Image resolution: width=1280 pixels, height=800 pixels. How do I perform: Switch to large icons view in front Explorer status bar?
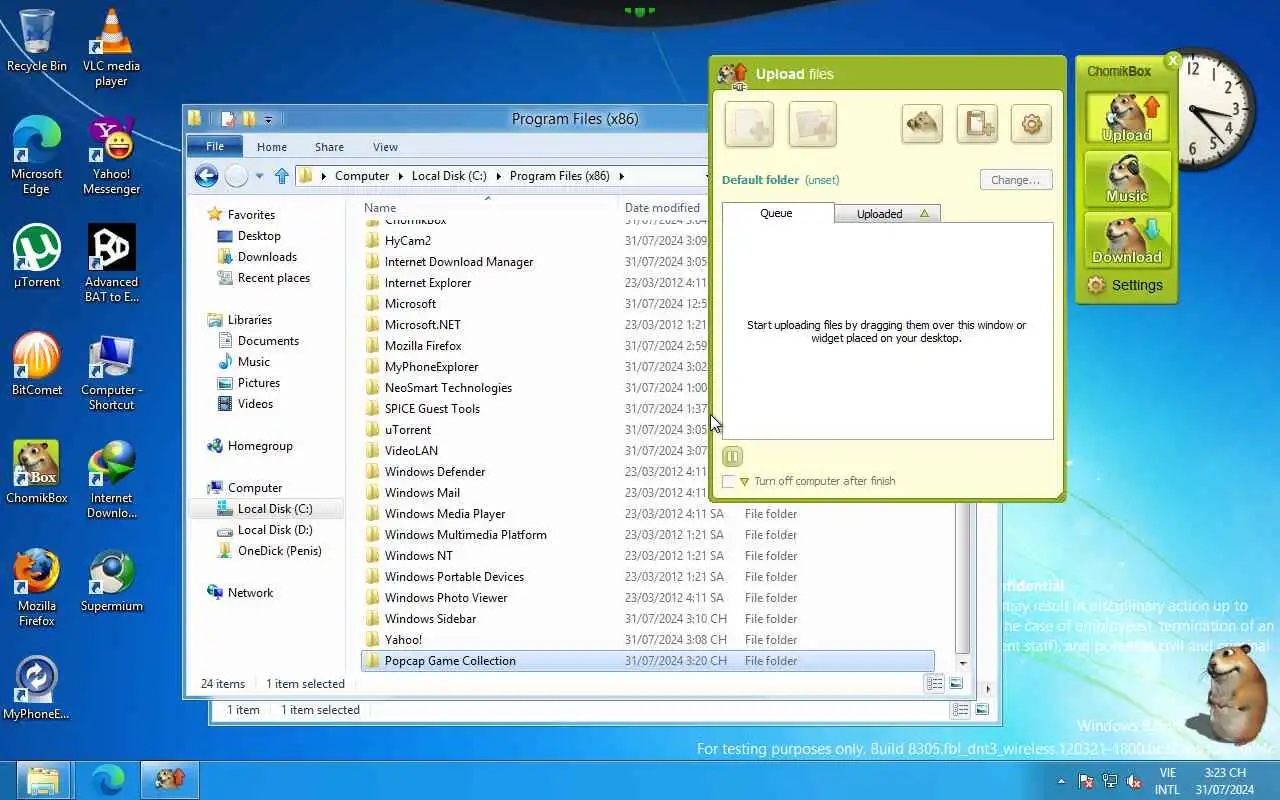pos(956,684)
